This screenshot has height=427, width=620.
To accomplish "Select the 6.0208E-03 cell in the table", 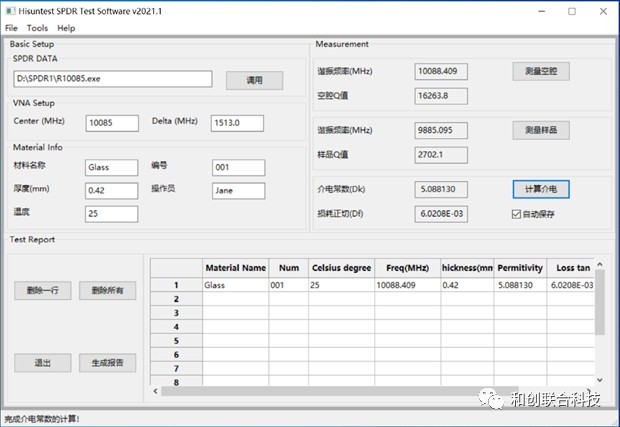I will coord(571,285).
